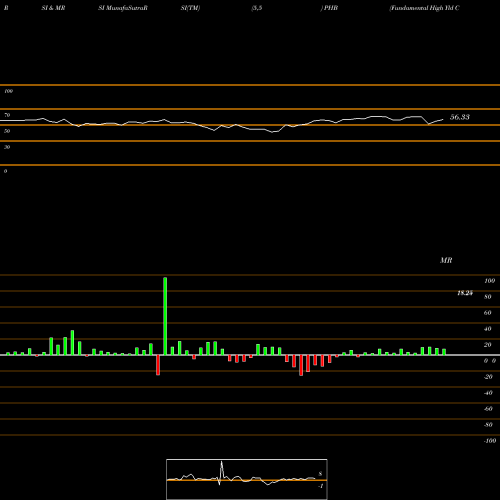Click the 'Fundamental High Yld C' title text
This screenshot has width=500, height=500.
point(424,8)
